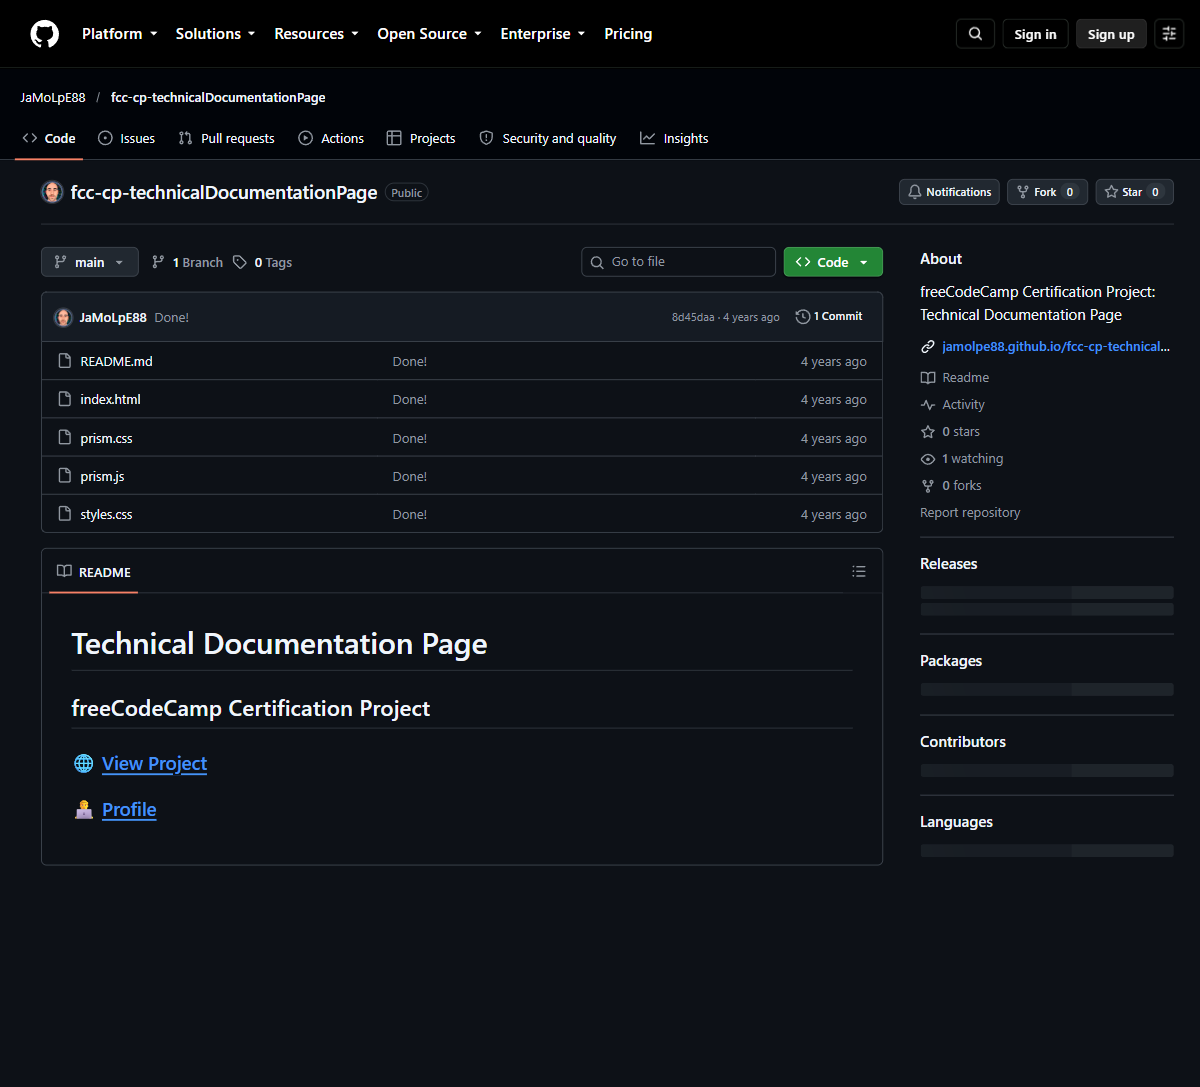
Task: Open the jamolpe88.github.io website link
Action: pyautogui.click(x=1056, y=347)
